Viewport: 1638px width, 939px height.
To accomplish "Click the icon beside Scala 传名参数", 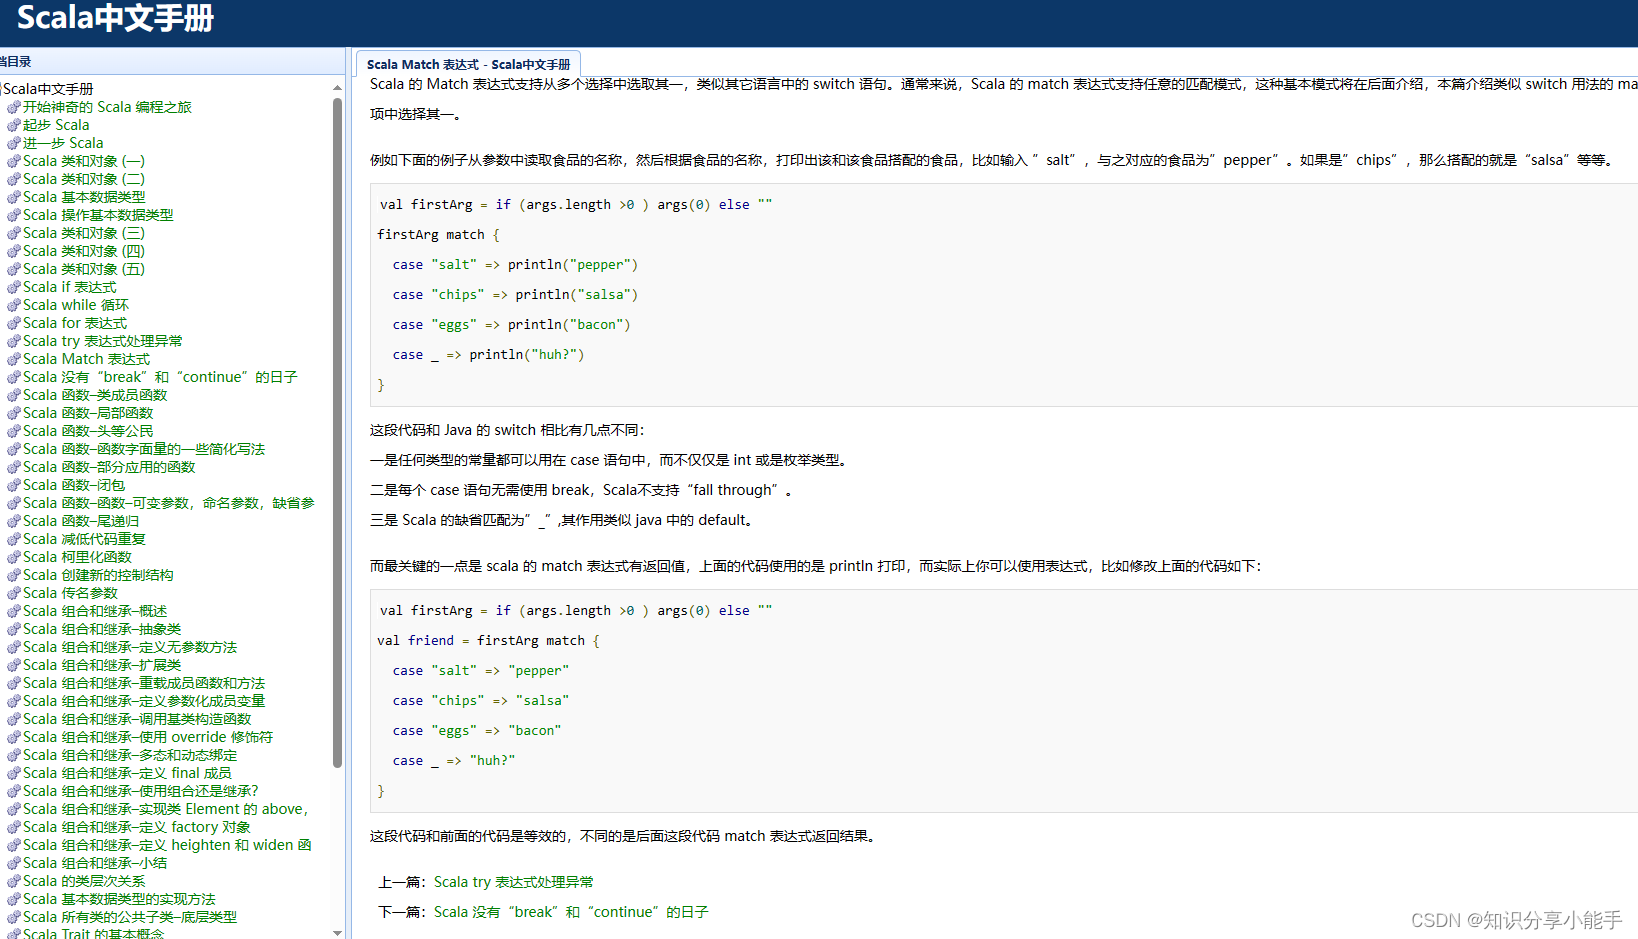I will click(x=14, y=593).
